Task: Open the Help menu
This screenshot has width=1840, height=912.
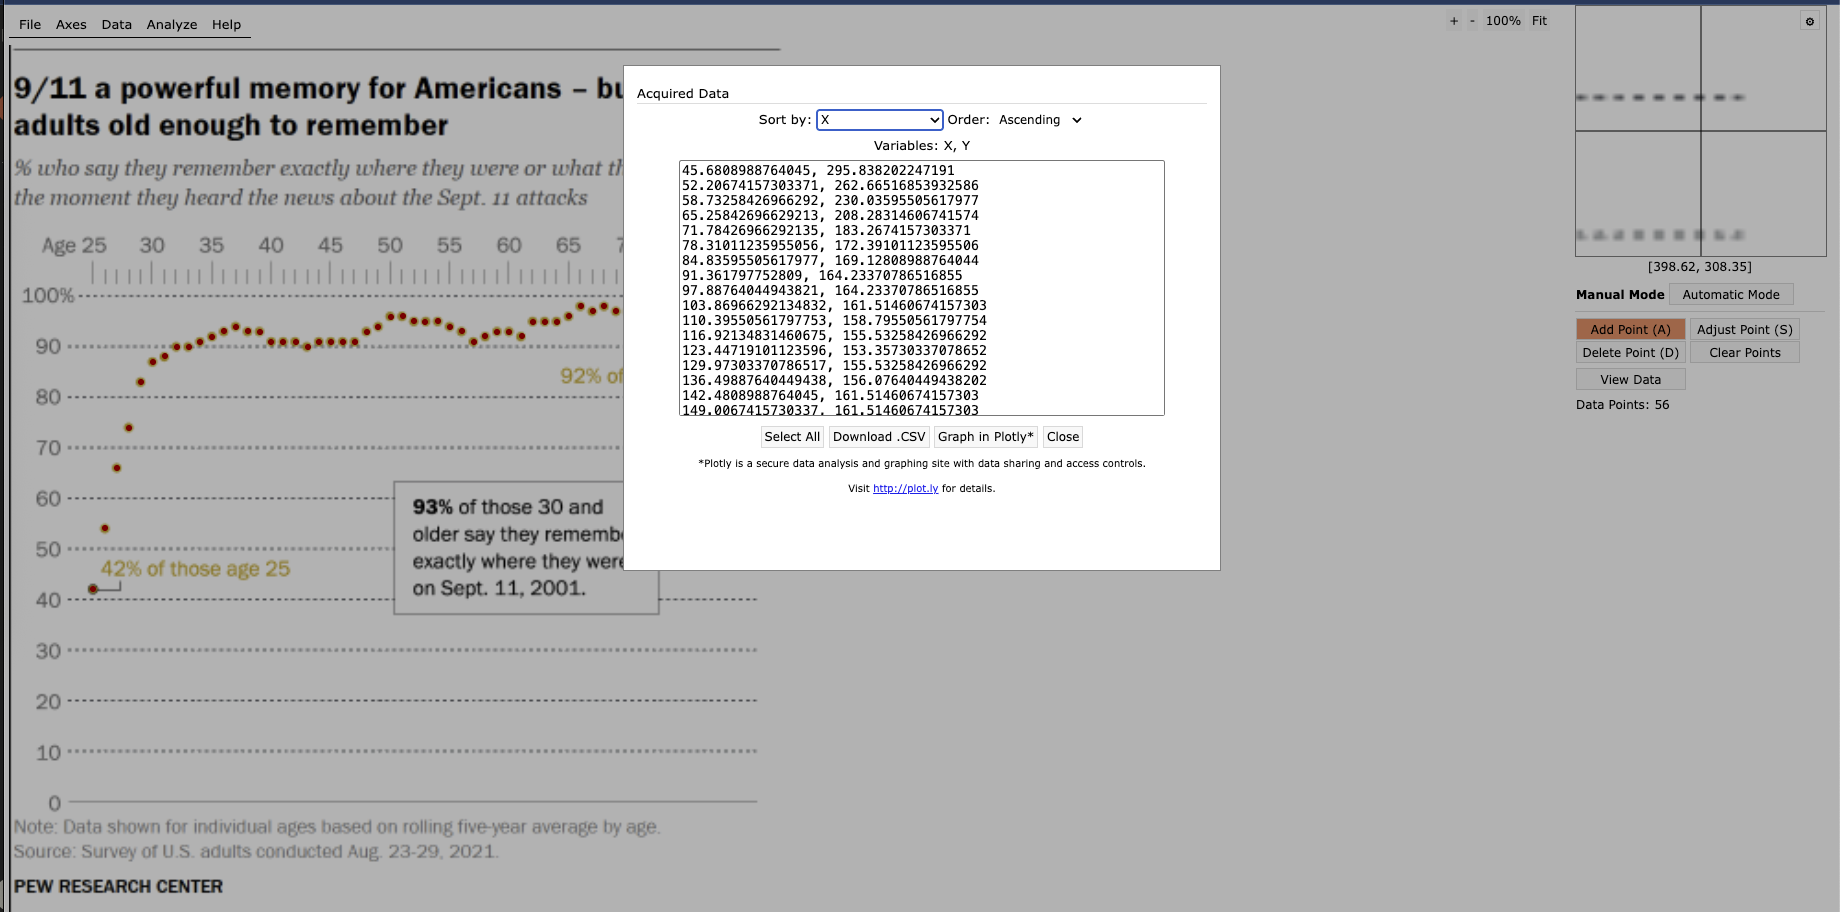Action: (x=226, y=25)
